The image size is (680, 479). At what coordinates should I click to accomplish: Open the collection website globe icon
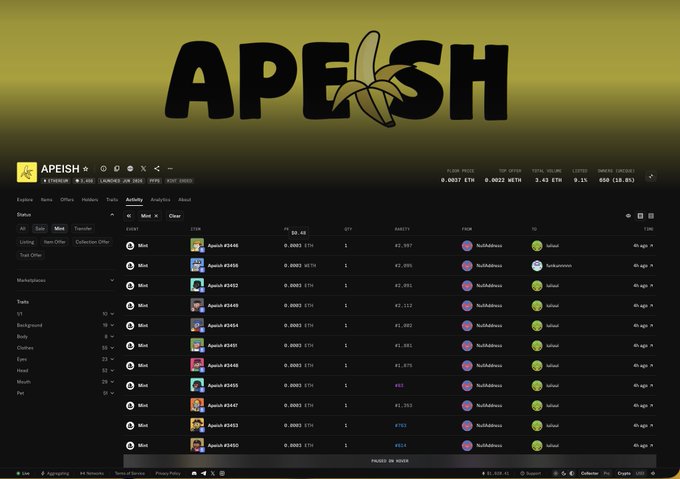pos(130,168)
